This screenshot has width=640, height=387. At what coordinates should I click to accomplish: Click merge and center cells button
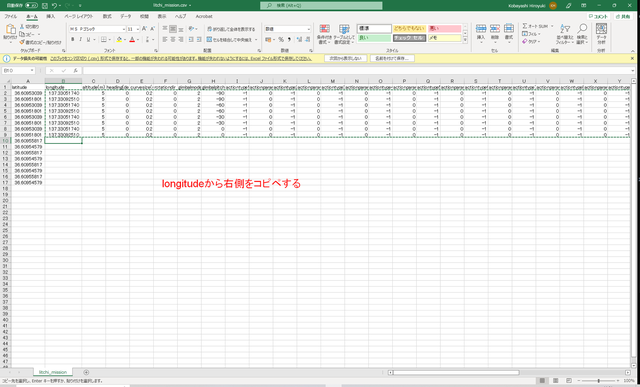[x=229, y=40]
